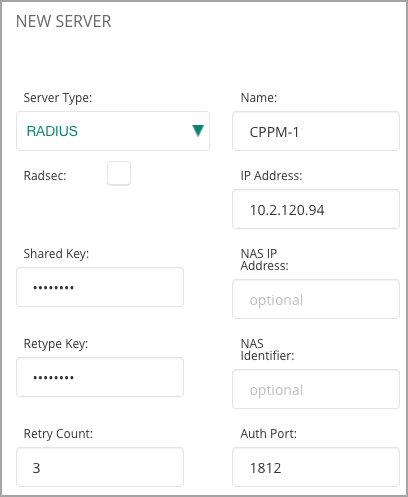Focus the Auth Port field showing 1812
Image resolution: width=408 pixels, height=497 pixels.
(x=316, y=467)
